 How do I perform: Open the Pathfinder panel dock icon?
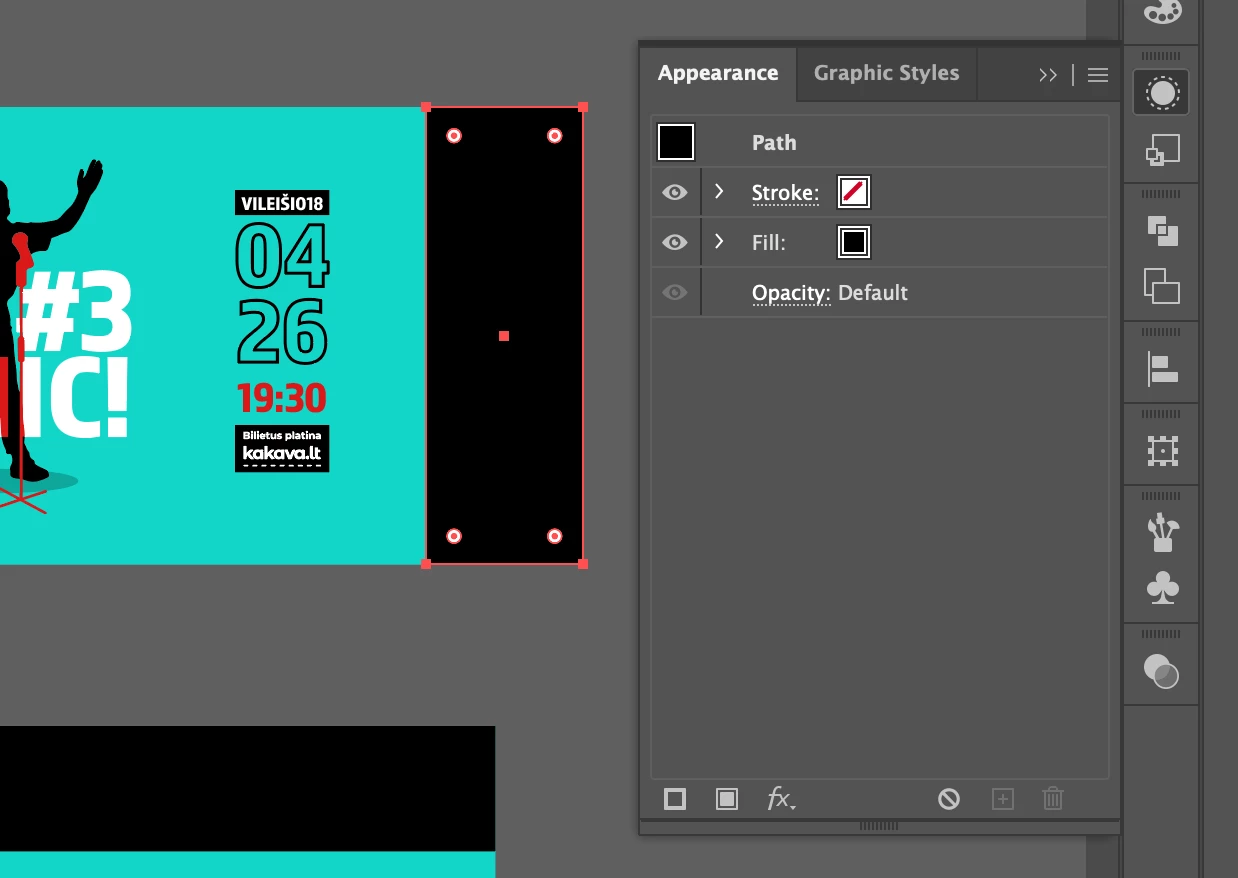pos(1162,231)
